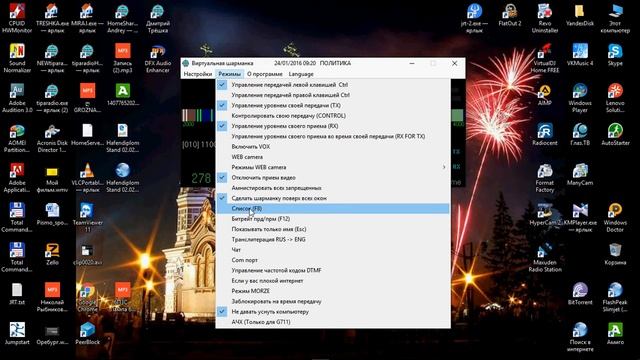Select 'Com порт' menu entry

333,260
